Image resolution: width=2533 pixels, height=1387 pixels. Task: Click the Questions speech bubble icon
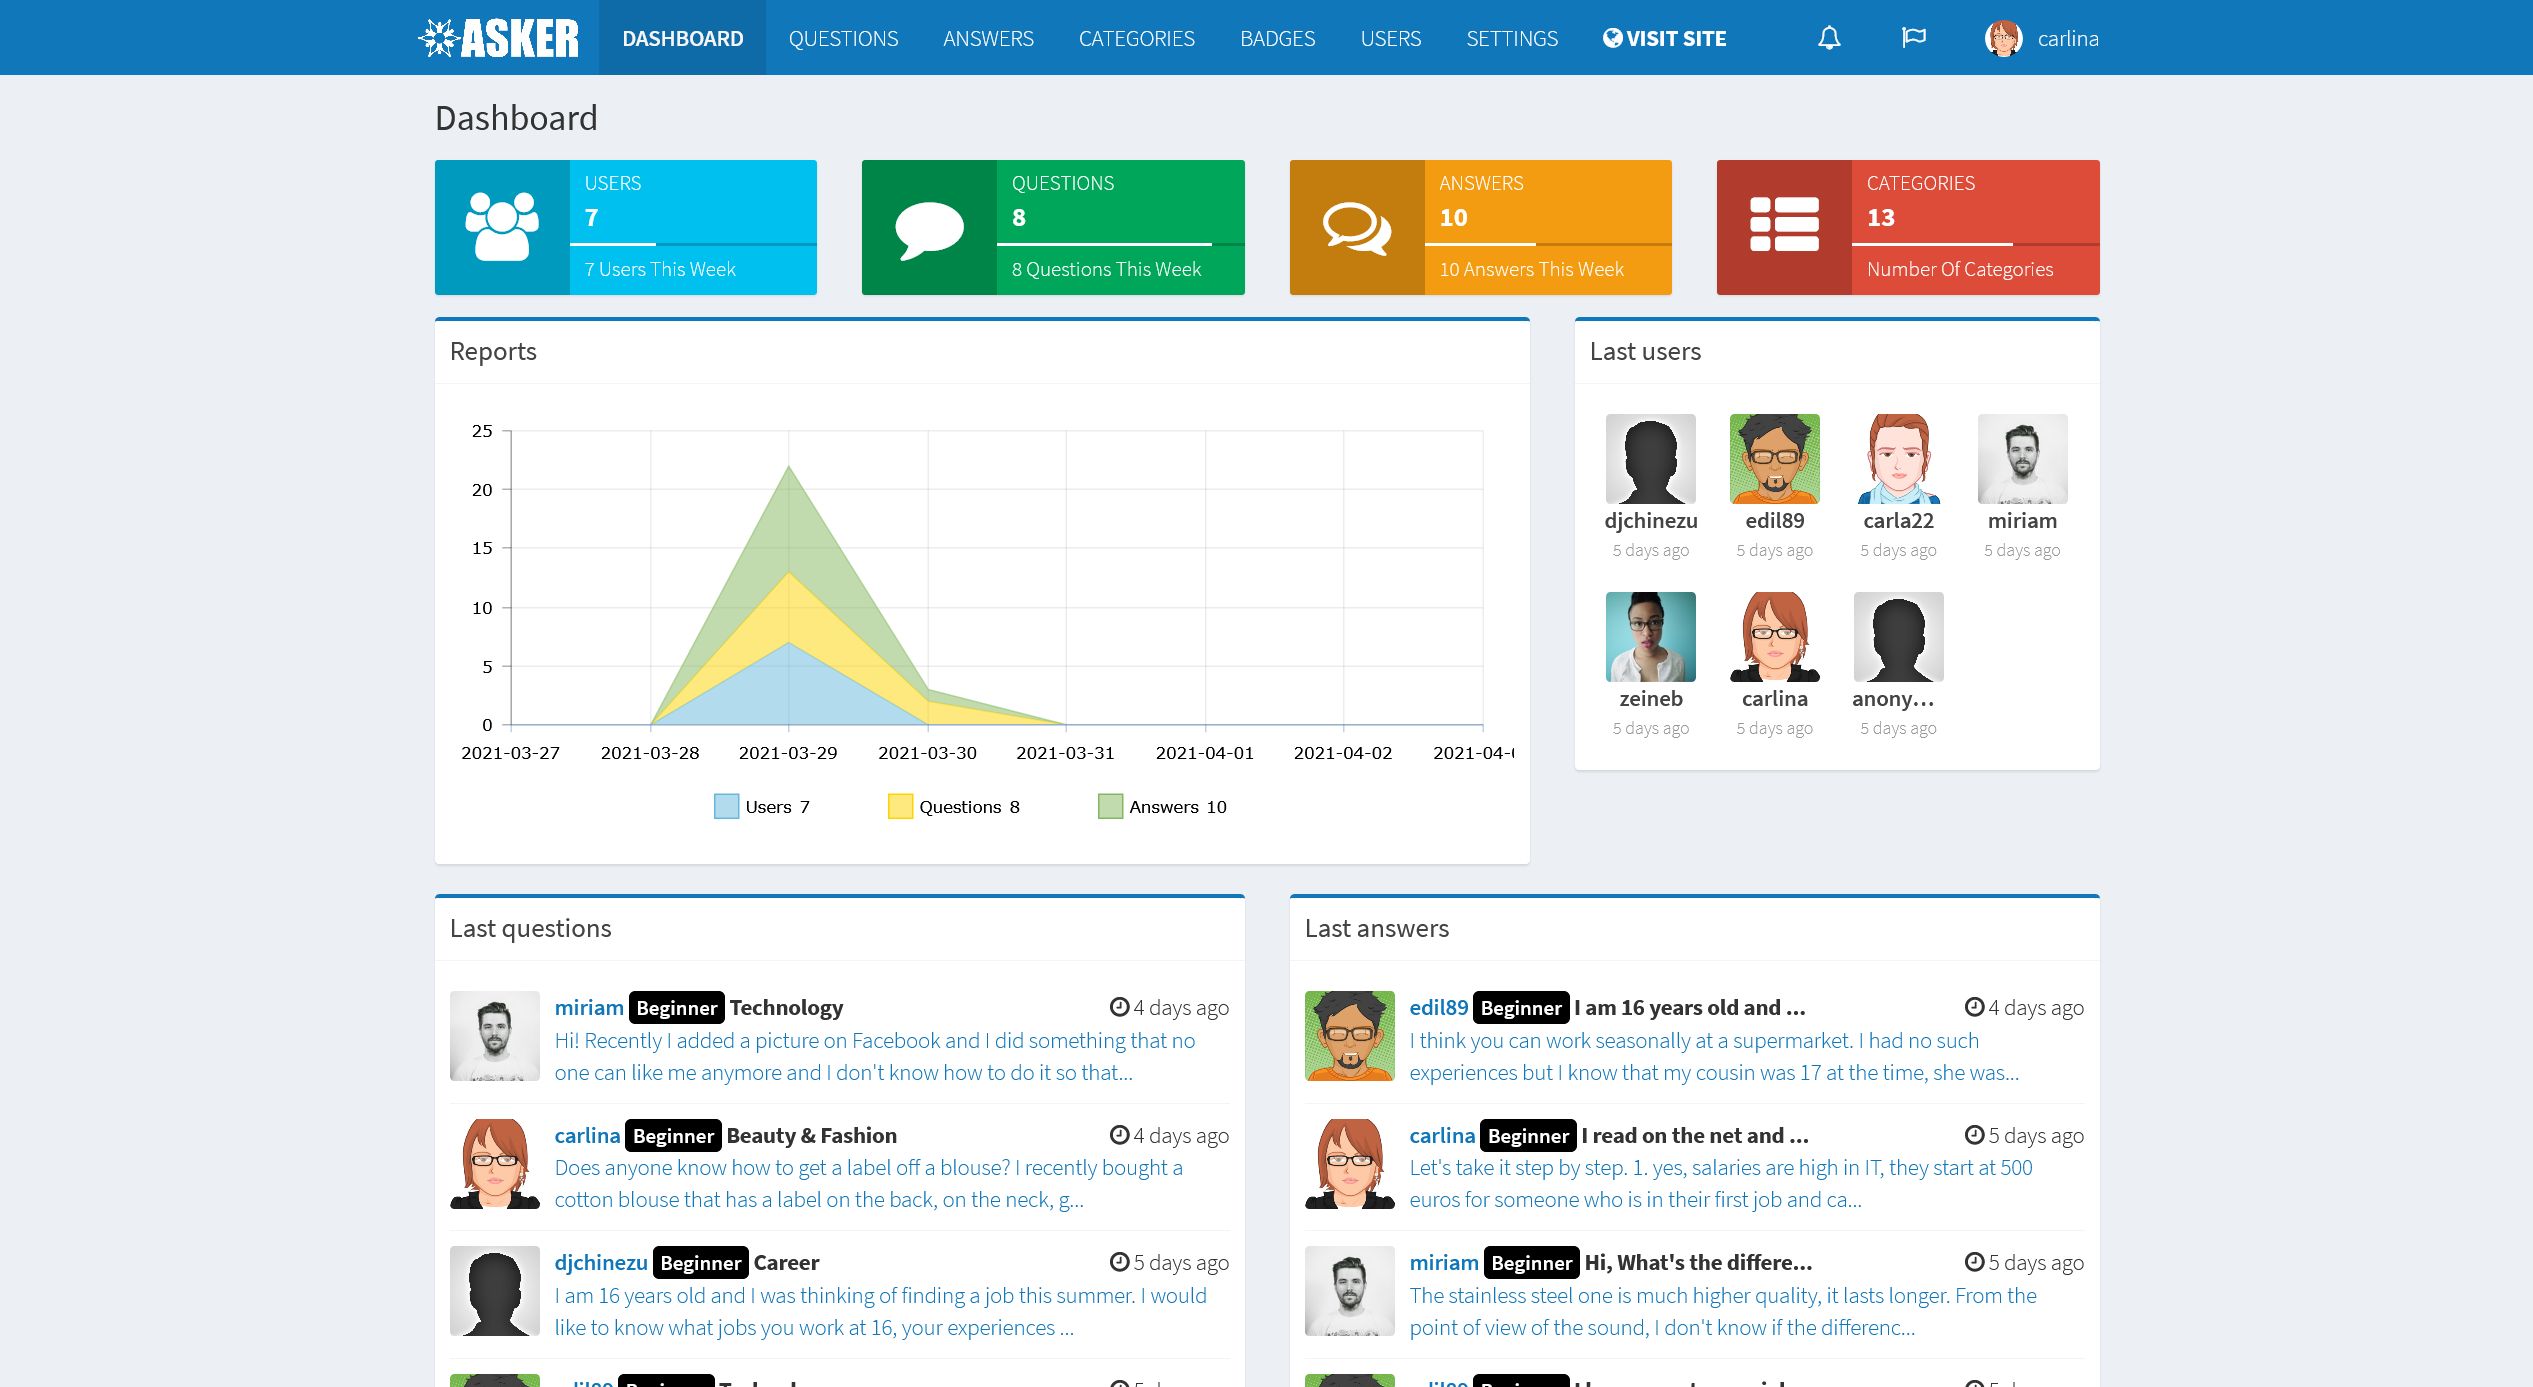(929, 229)
